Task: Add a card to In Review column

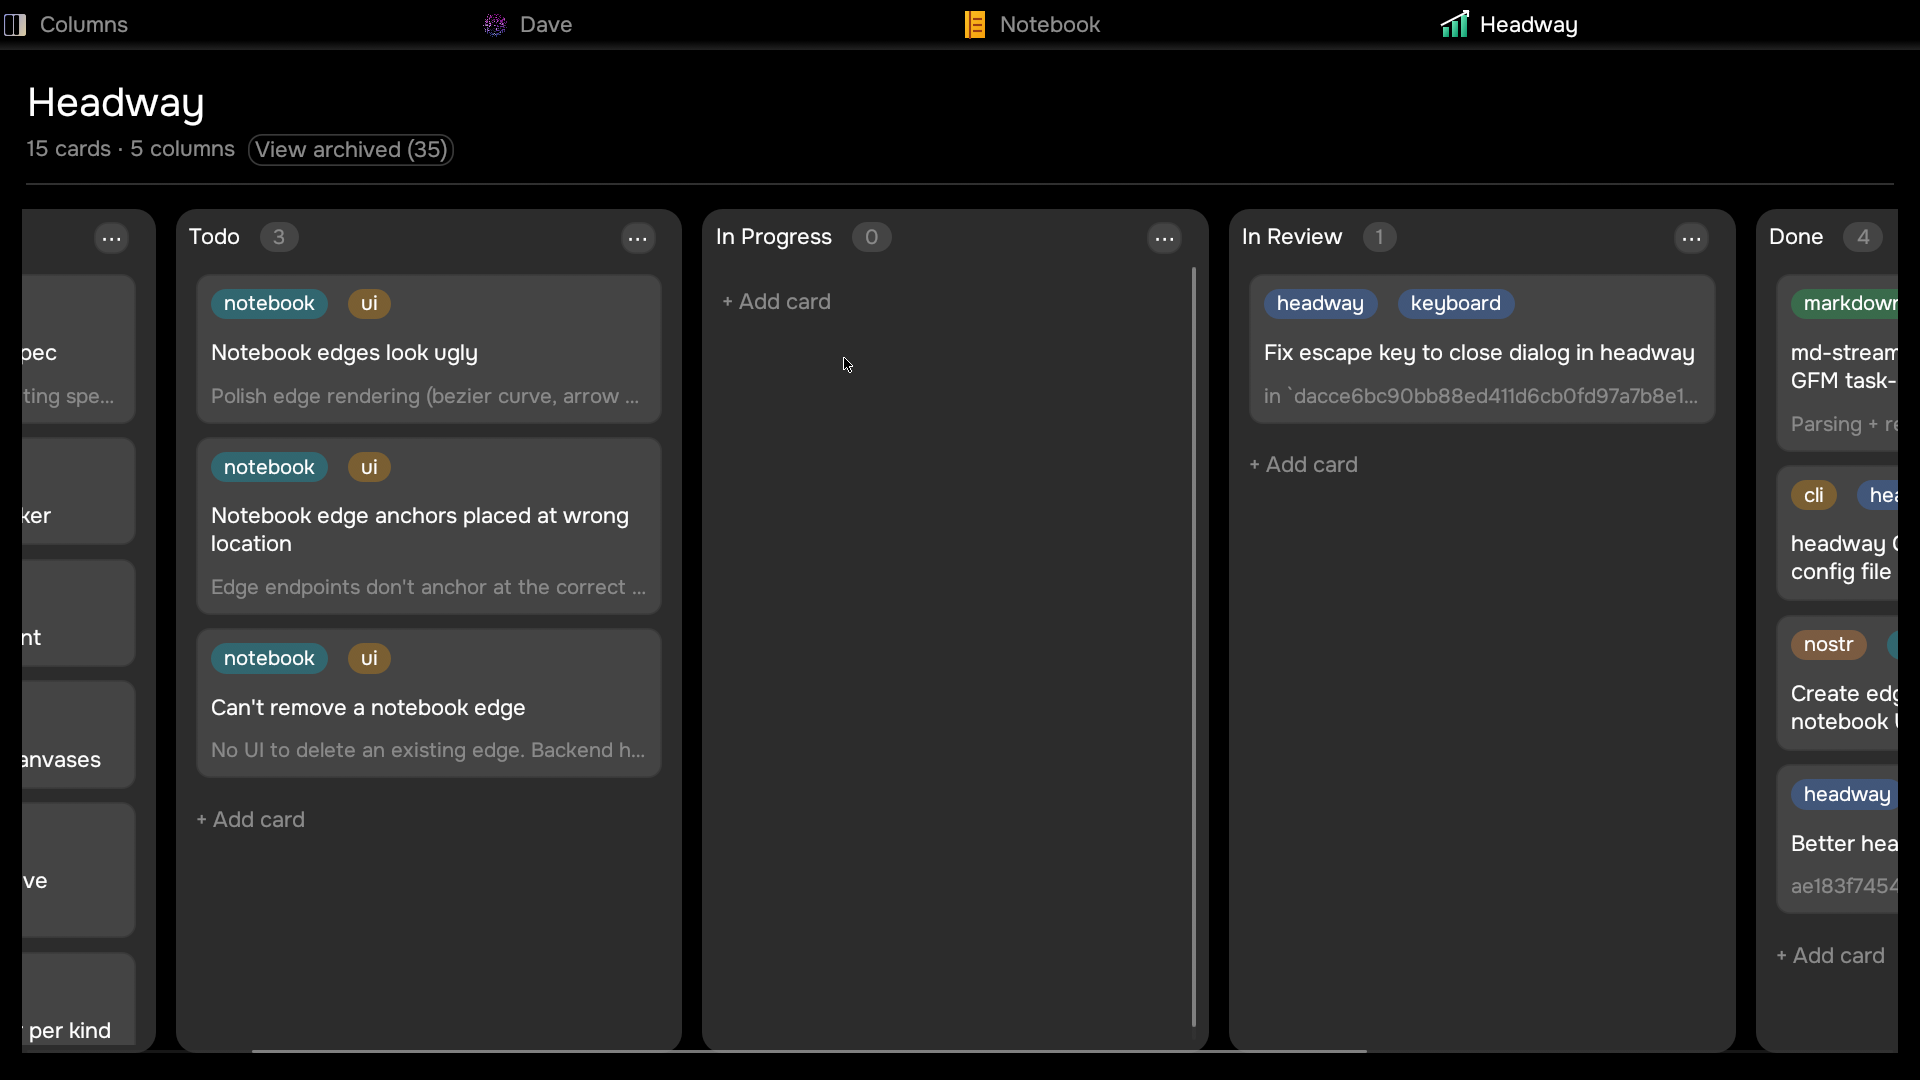Action: click(1303, 465)
